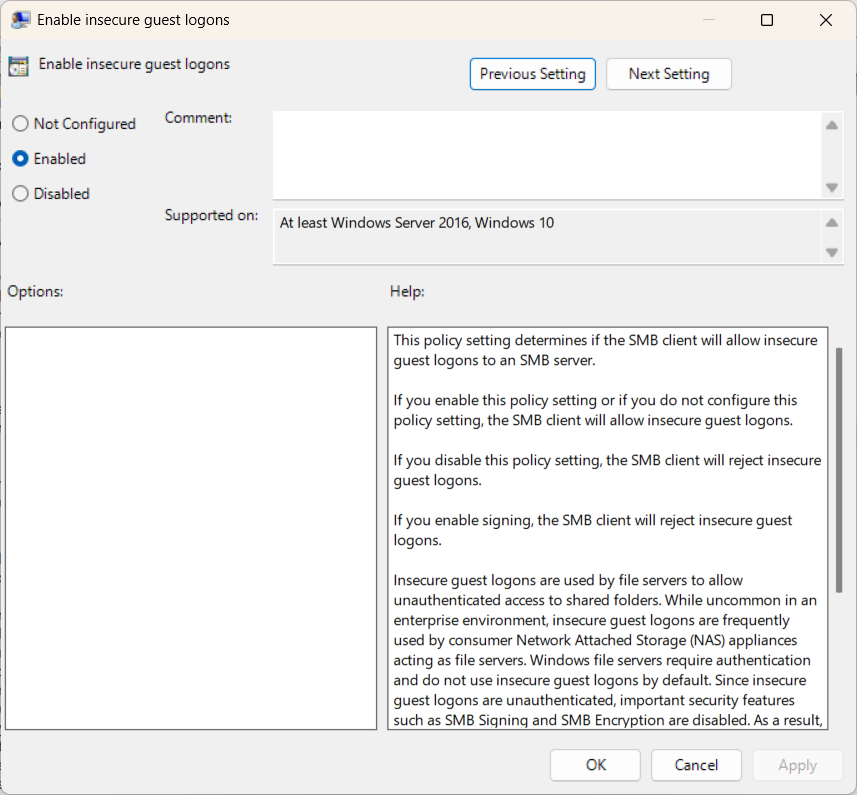Screen dimensions: 857x795
Task: Click the policy icon beside Enable insecure guest logons
Action: coord(18,64)
